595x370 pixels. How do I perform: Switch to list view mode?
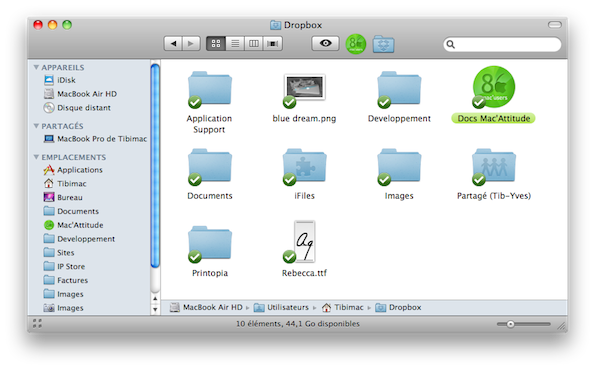click(x=235, y=44)
